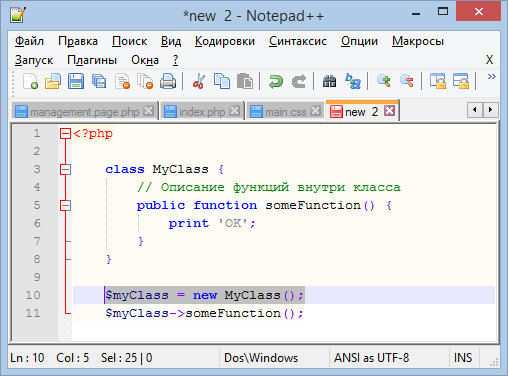Place cursor on line 11 code
The height and width of the screenshot is (376, 508).
click(204, 313)
